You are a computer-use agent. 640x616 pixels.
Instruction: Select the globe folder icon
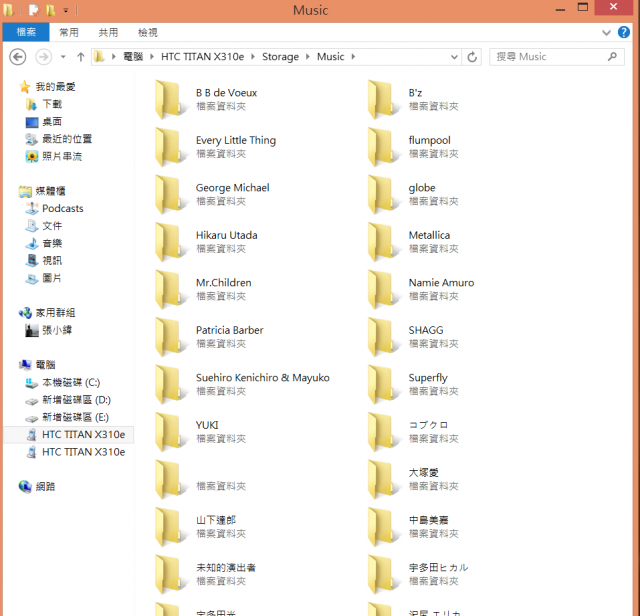382,194
